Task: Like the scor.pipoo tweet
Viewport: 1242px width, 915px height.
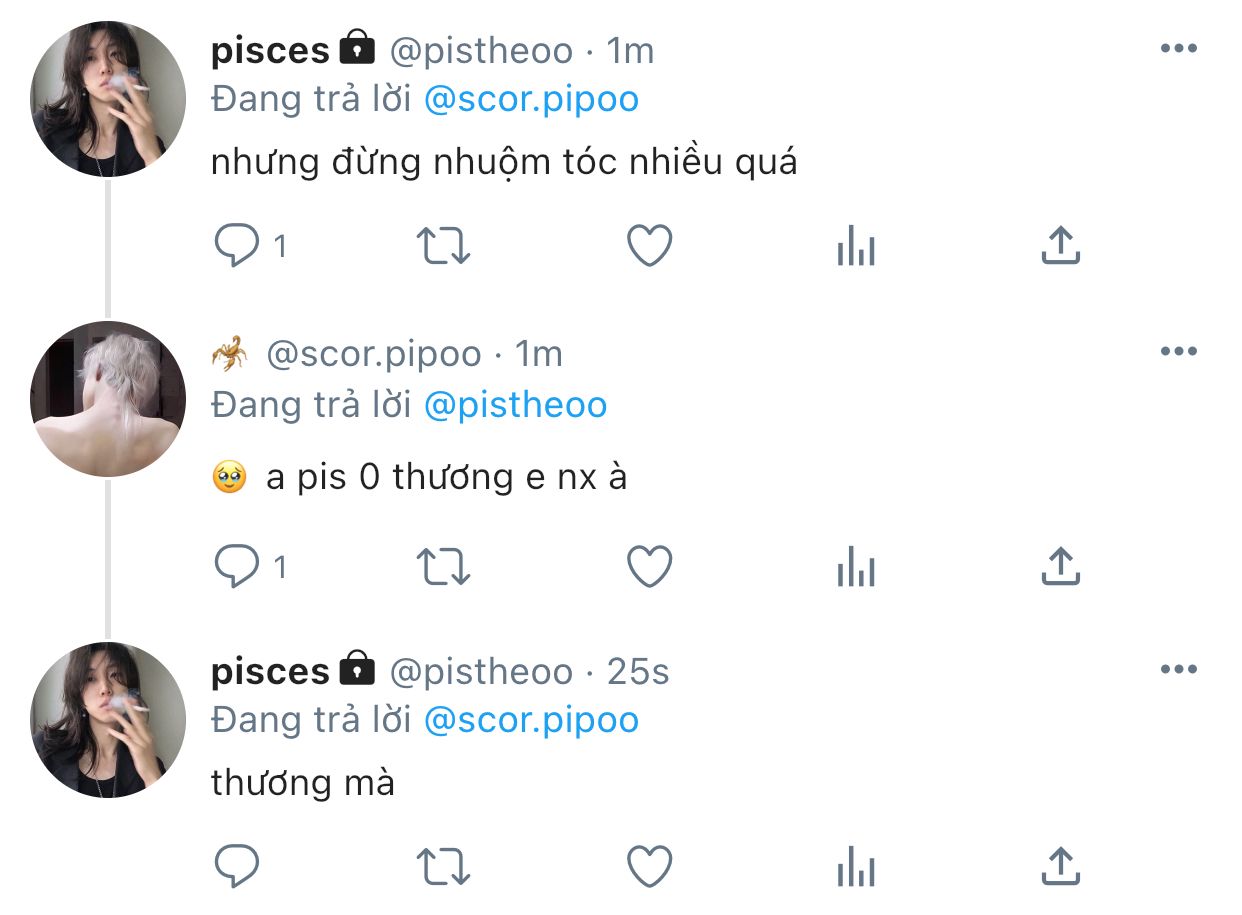Action: [649, 567]
